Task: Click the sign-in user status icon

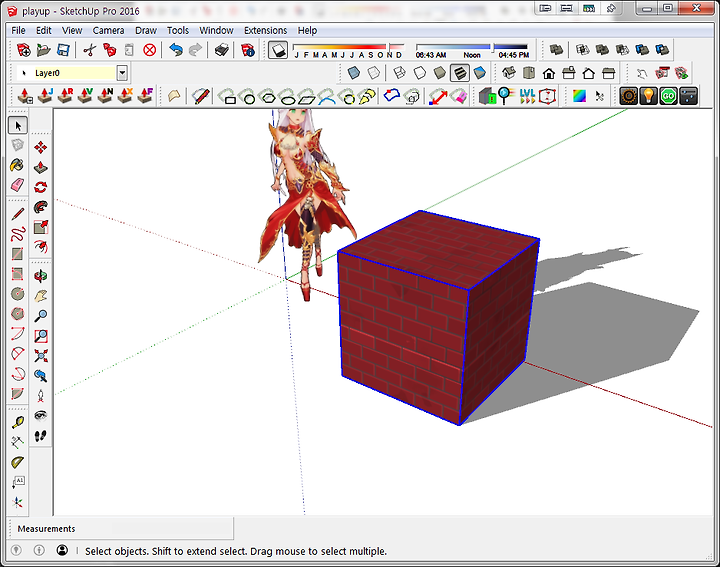Action: click(62, 550)
